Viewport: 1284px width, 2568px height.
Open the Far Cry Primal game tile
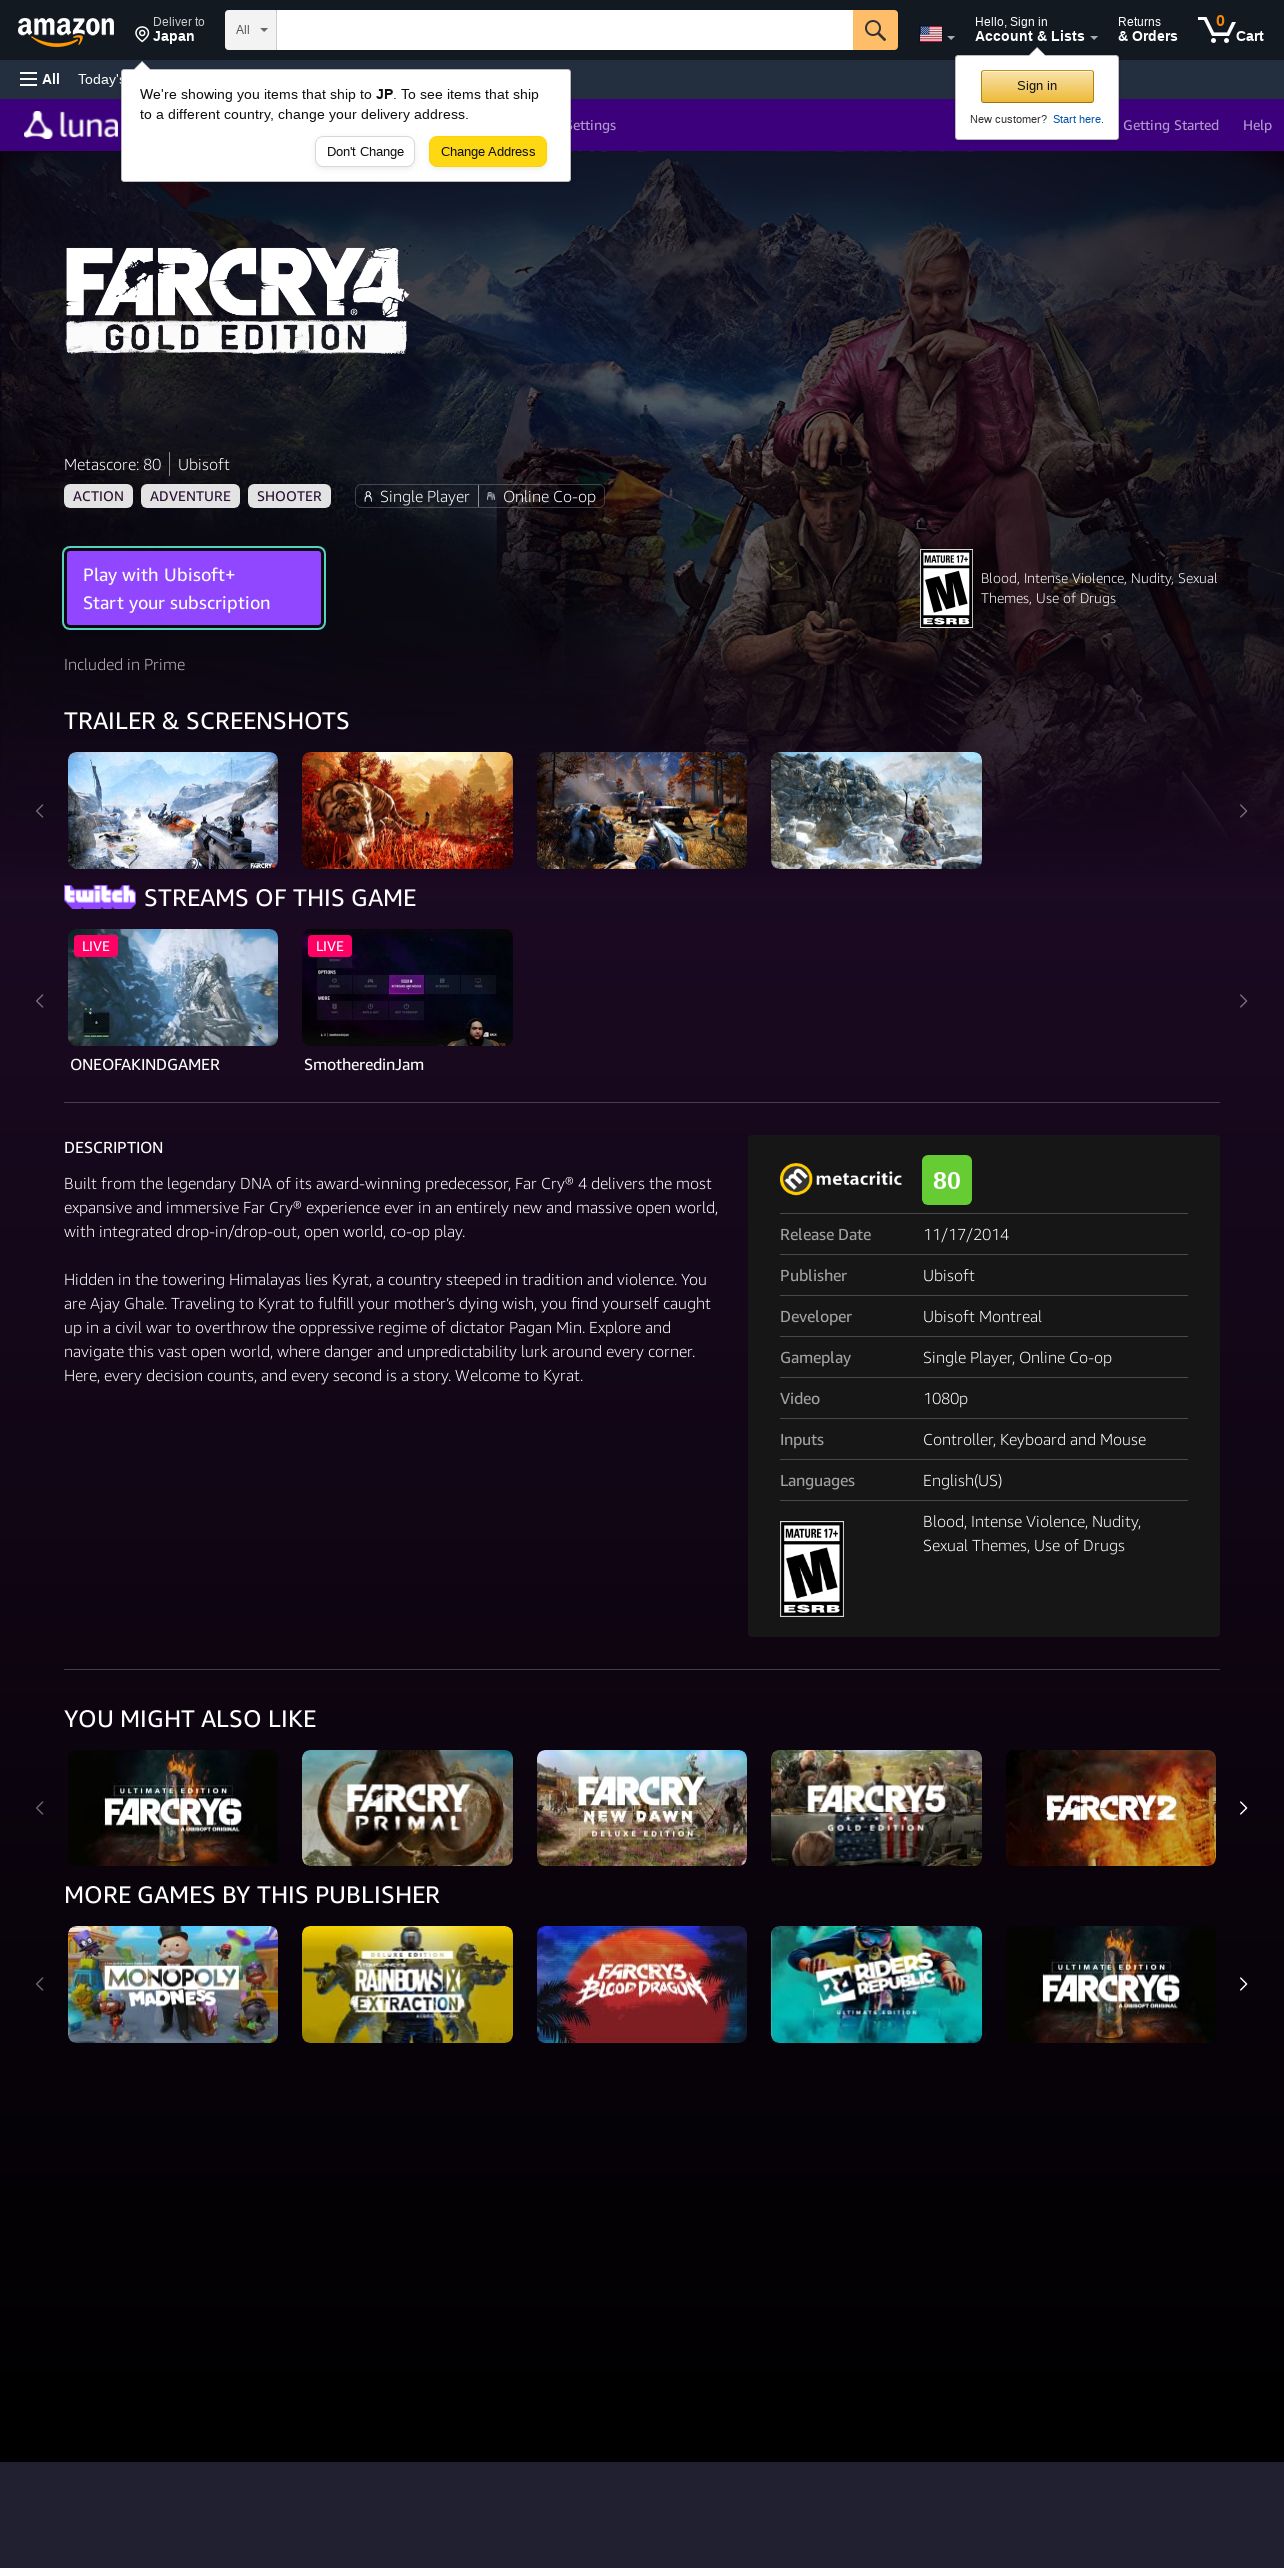click(407, 1808)
